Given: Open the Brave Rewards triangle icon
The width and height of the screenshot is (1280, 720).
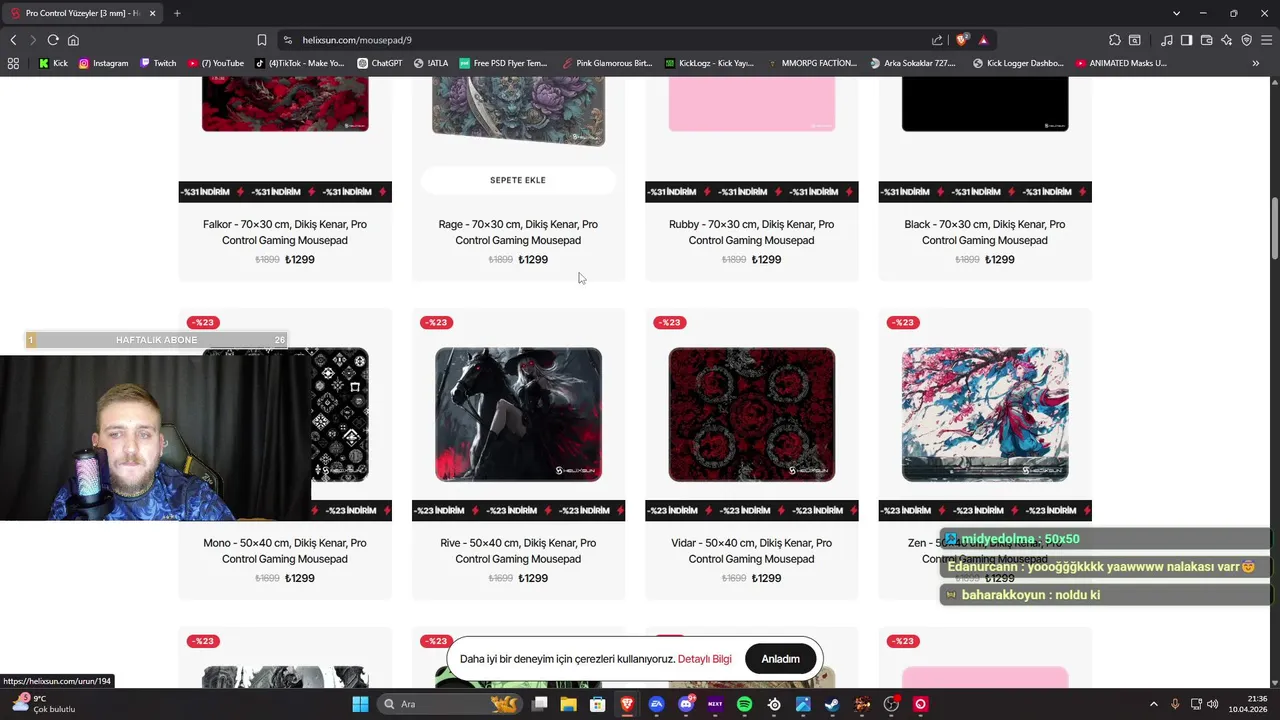Looking at the screenshot, I should pos(983,40).
